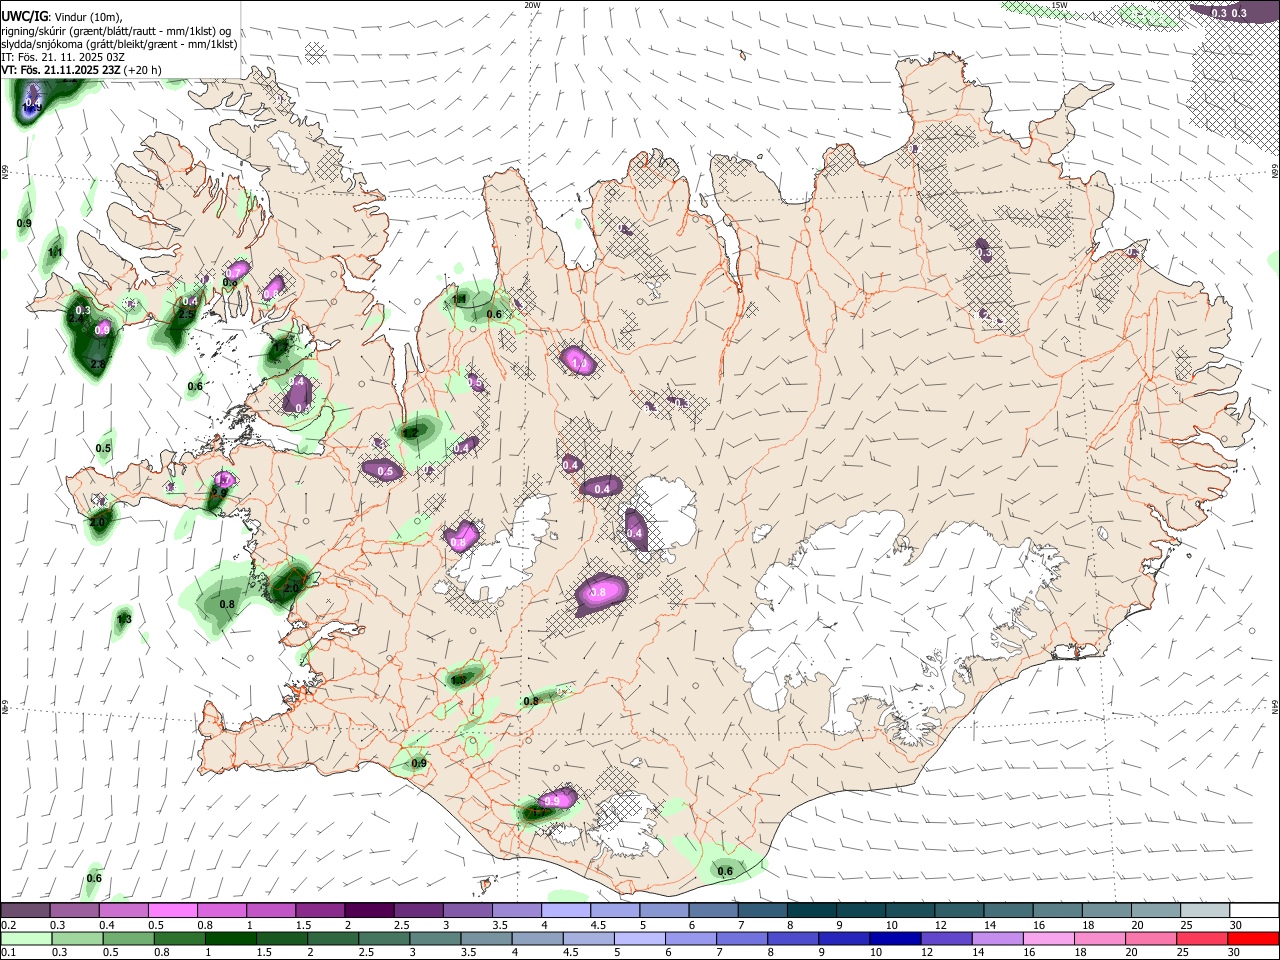Click the VT: Fös. 21.11.2025 23Z (+20 h) line
The width and height of the screenshot is (1280, 960).
(x=82, y=70)
